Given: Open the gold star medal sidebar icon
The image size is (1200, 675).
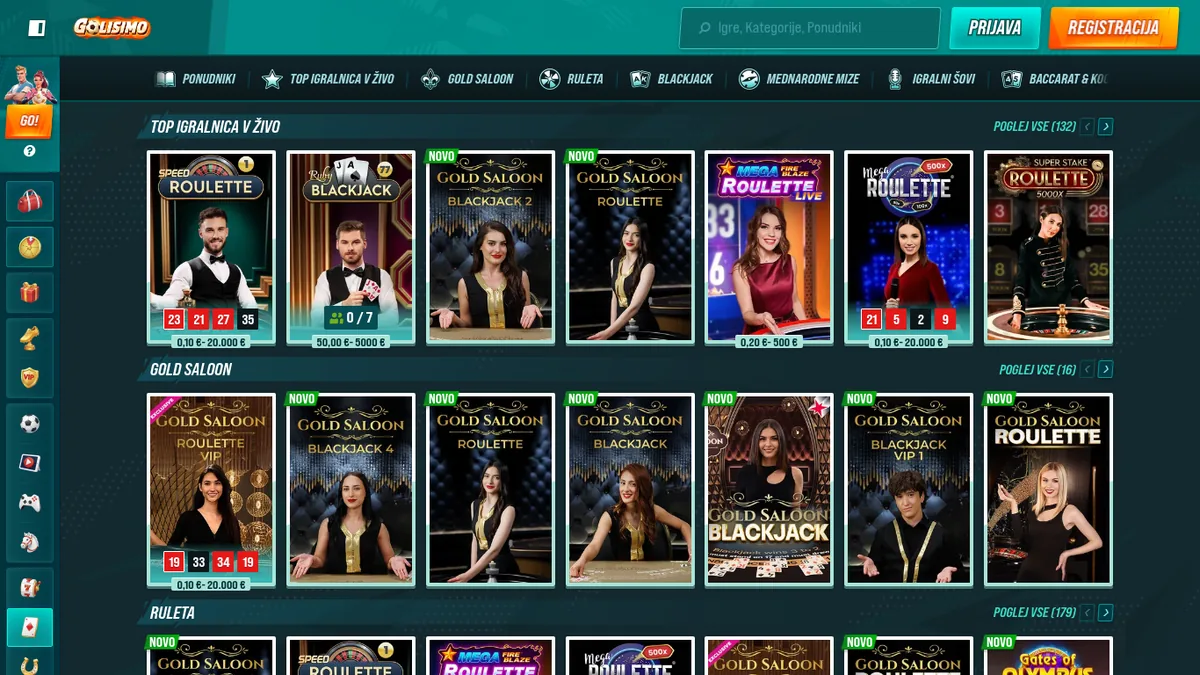Looking at the screenshot, I should click(30, 247).
